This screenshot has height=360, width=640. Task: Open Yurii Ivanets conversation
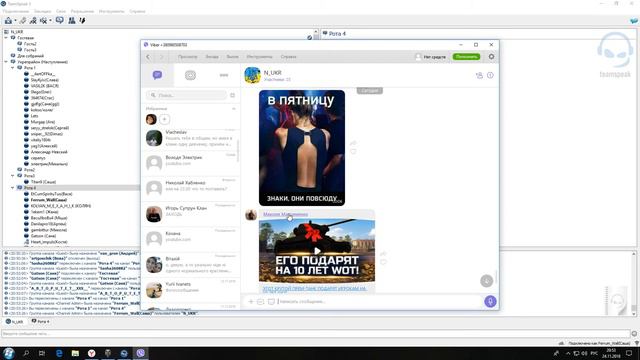click(x=190, y=289)
